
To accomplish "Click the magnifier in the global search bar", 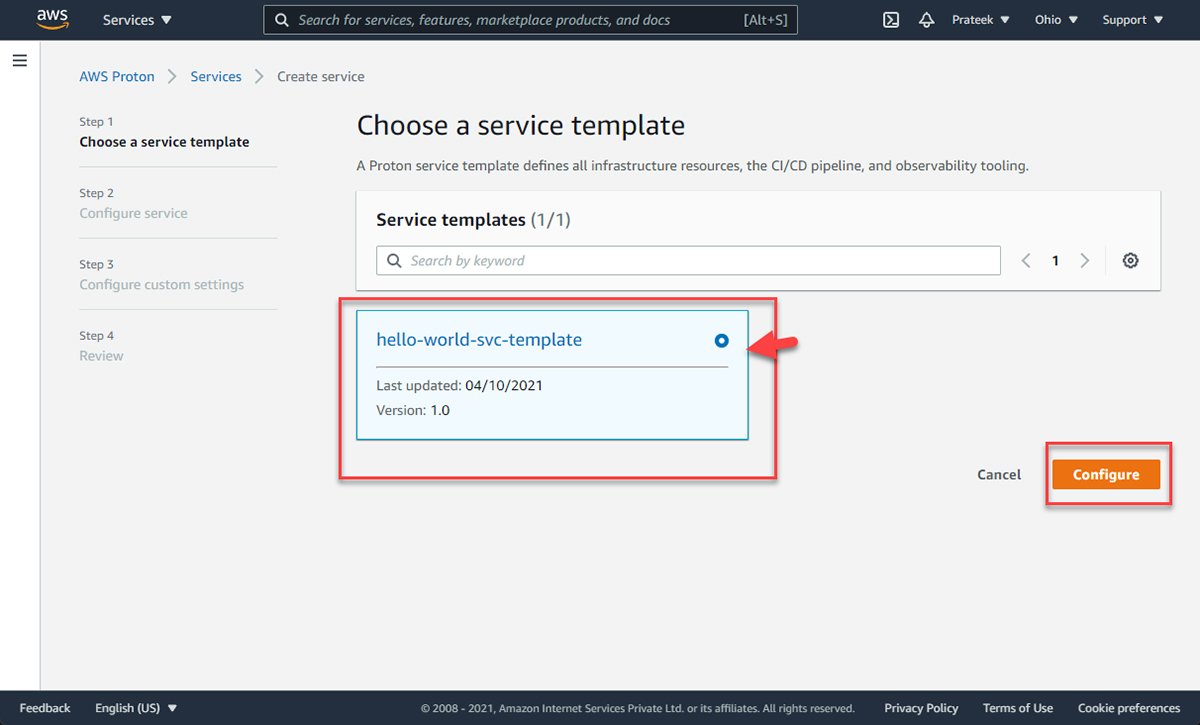I will coord(281,19).
